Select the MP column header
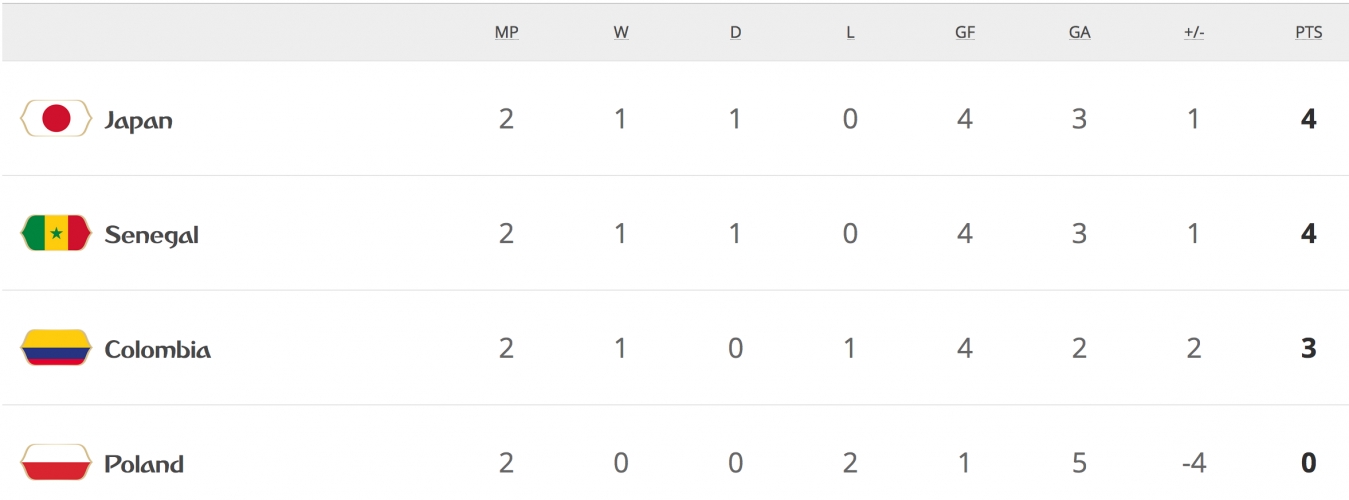 (x=507, y=32)
